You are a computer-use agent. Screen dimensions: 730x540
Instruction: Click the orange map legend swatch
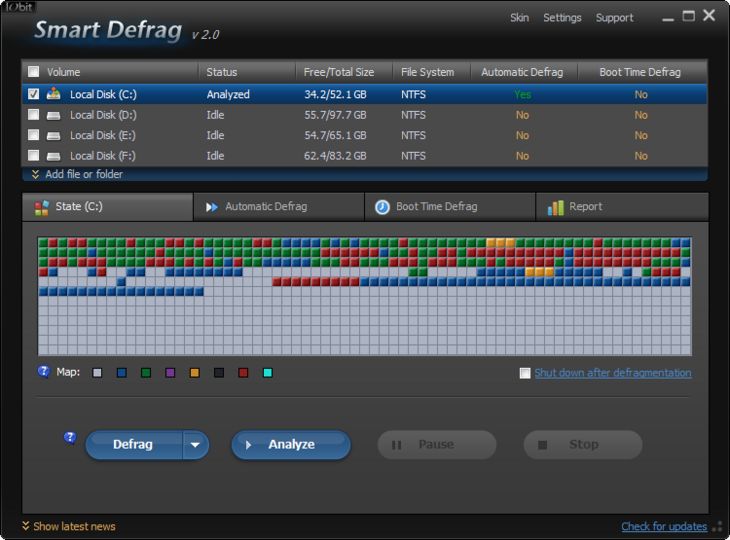(x=195, y=373)
